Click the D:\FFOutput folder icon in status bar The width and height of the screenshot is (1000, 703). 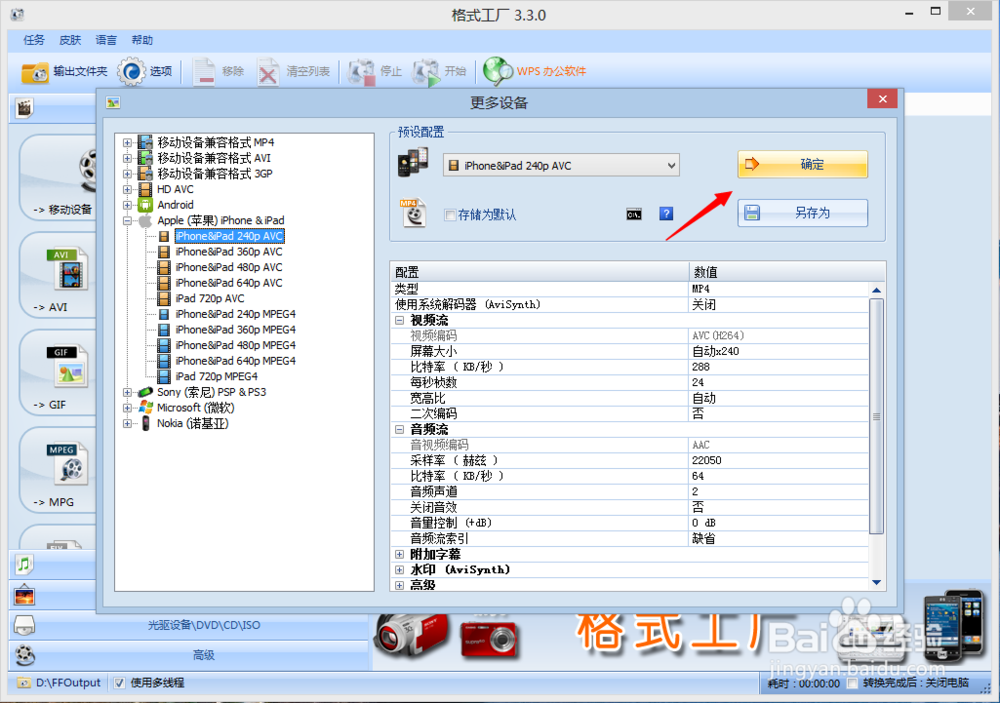click(x=24, y=683)
